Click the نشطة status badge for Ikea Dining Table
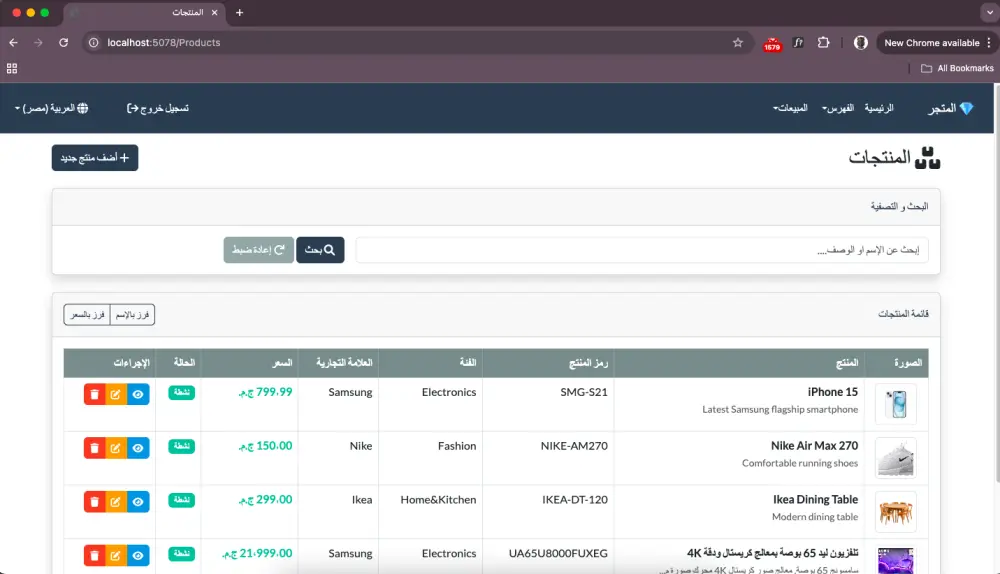This screenshot has width=1000, height=574. (x=182, y=500)
